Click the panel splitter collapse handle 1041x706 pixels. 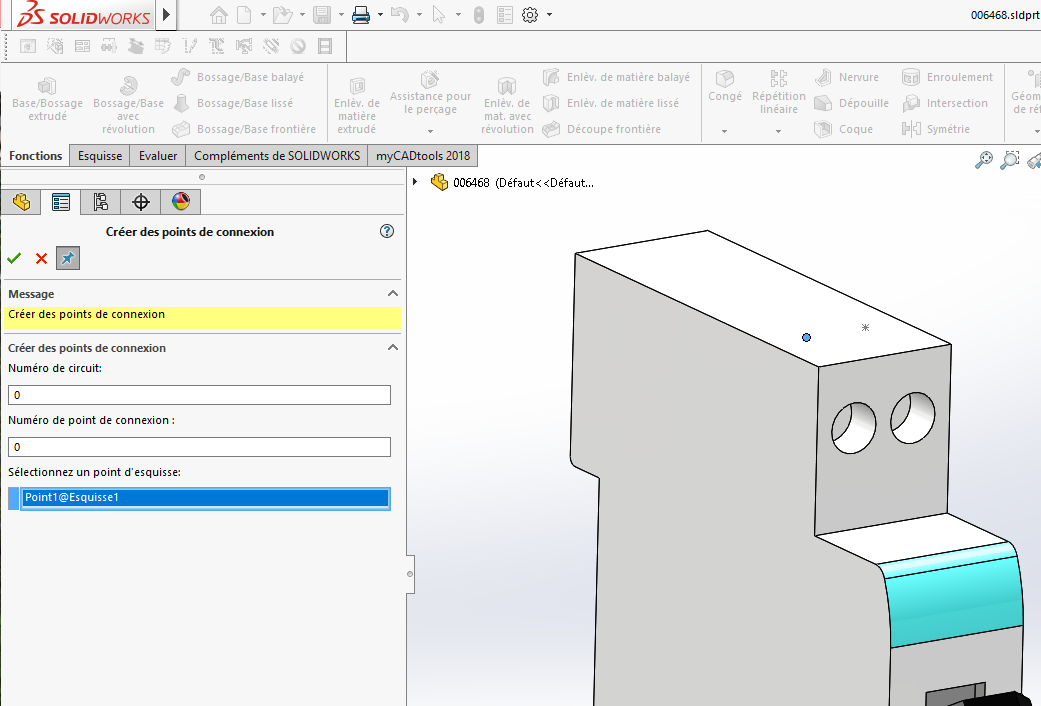[x=410, y=574]
